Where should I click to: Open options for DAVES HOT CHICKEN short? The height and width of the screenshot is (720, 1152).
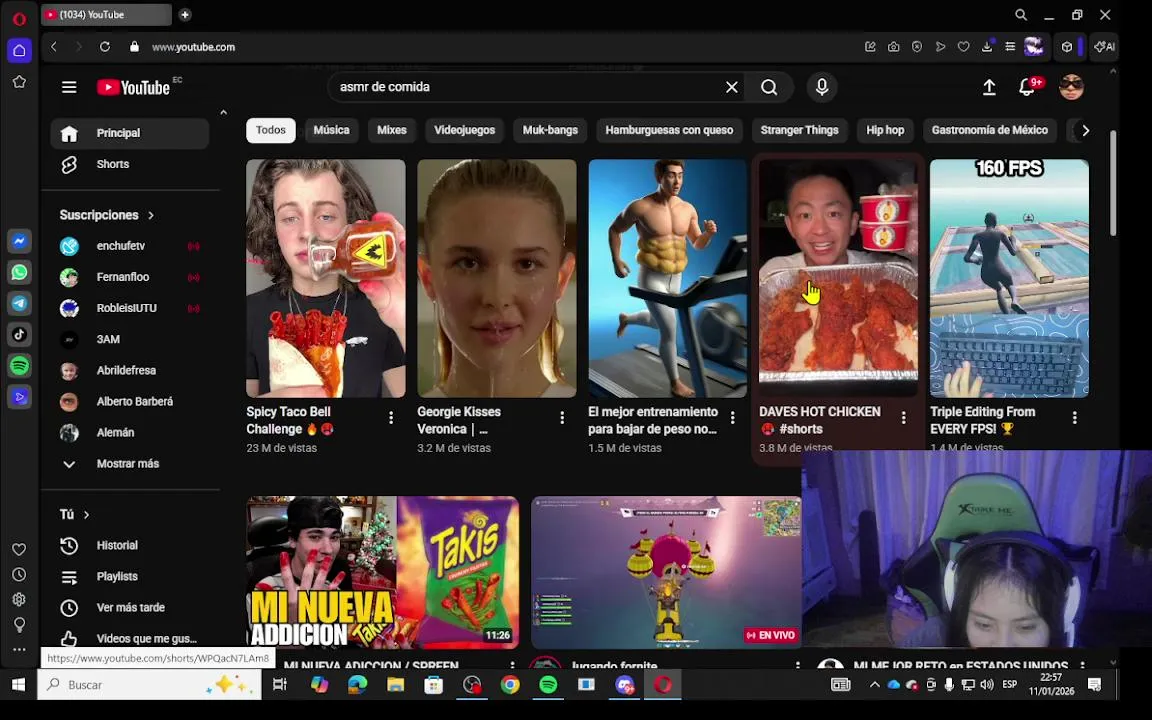coord(904,418)
